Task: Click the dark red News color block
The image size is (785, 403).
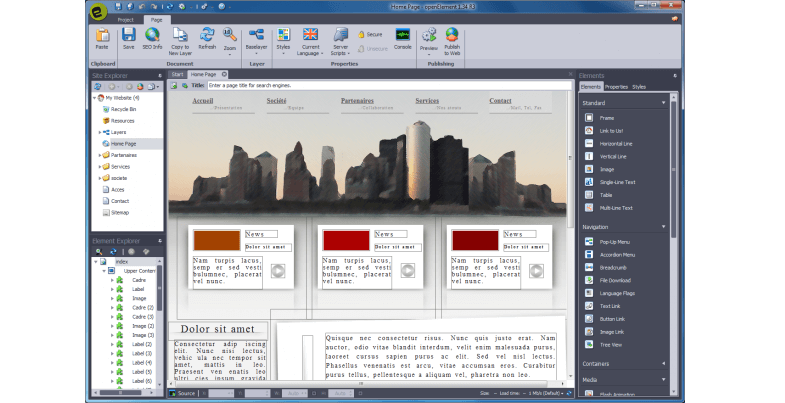Action: pos(475,241)
